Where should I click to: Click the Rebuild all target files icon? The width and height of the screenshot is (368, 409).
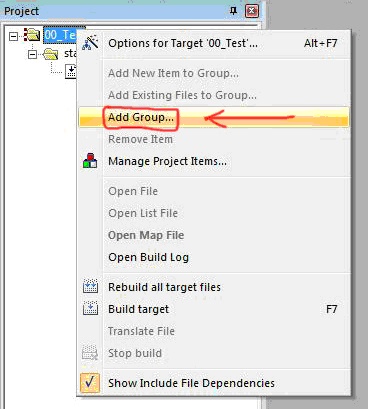90,287
